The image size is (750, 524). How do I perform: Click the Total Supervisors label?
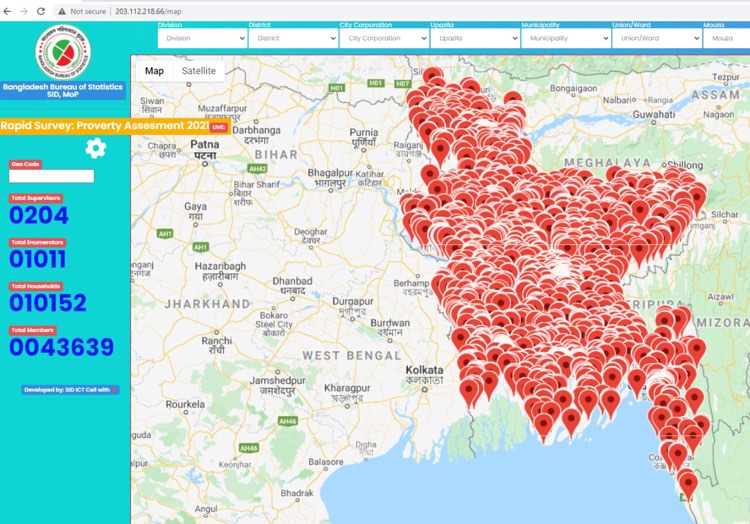36,198
